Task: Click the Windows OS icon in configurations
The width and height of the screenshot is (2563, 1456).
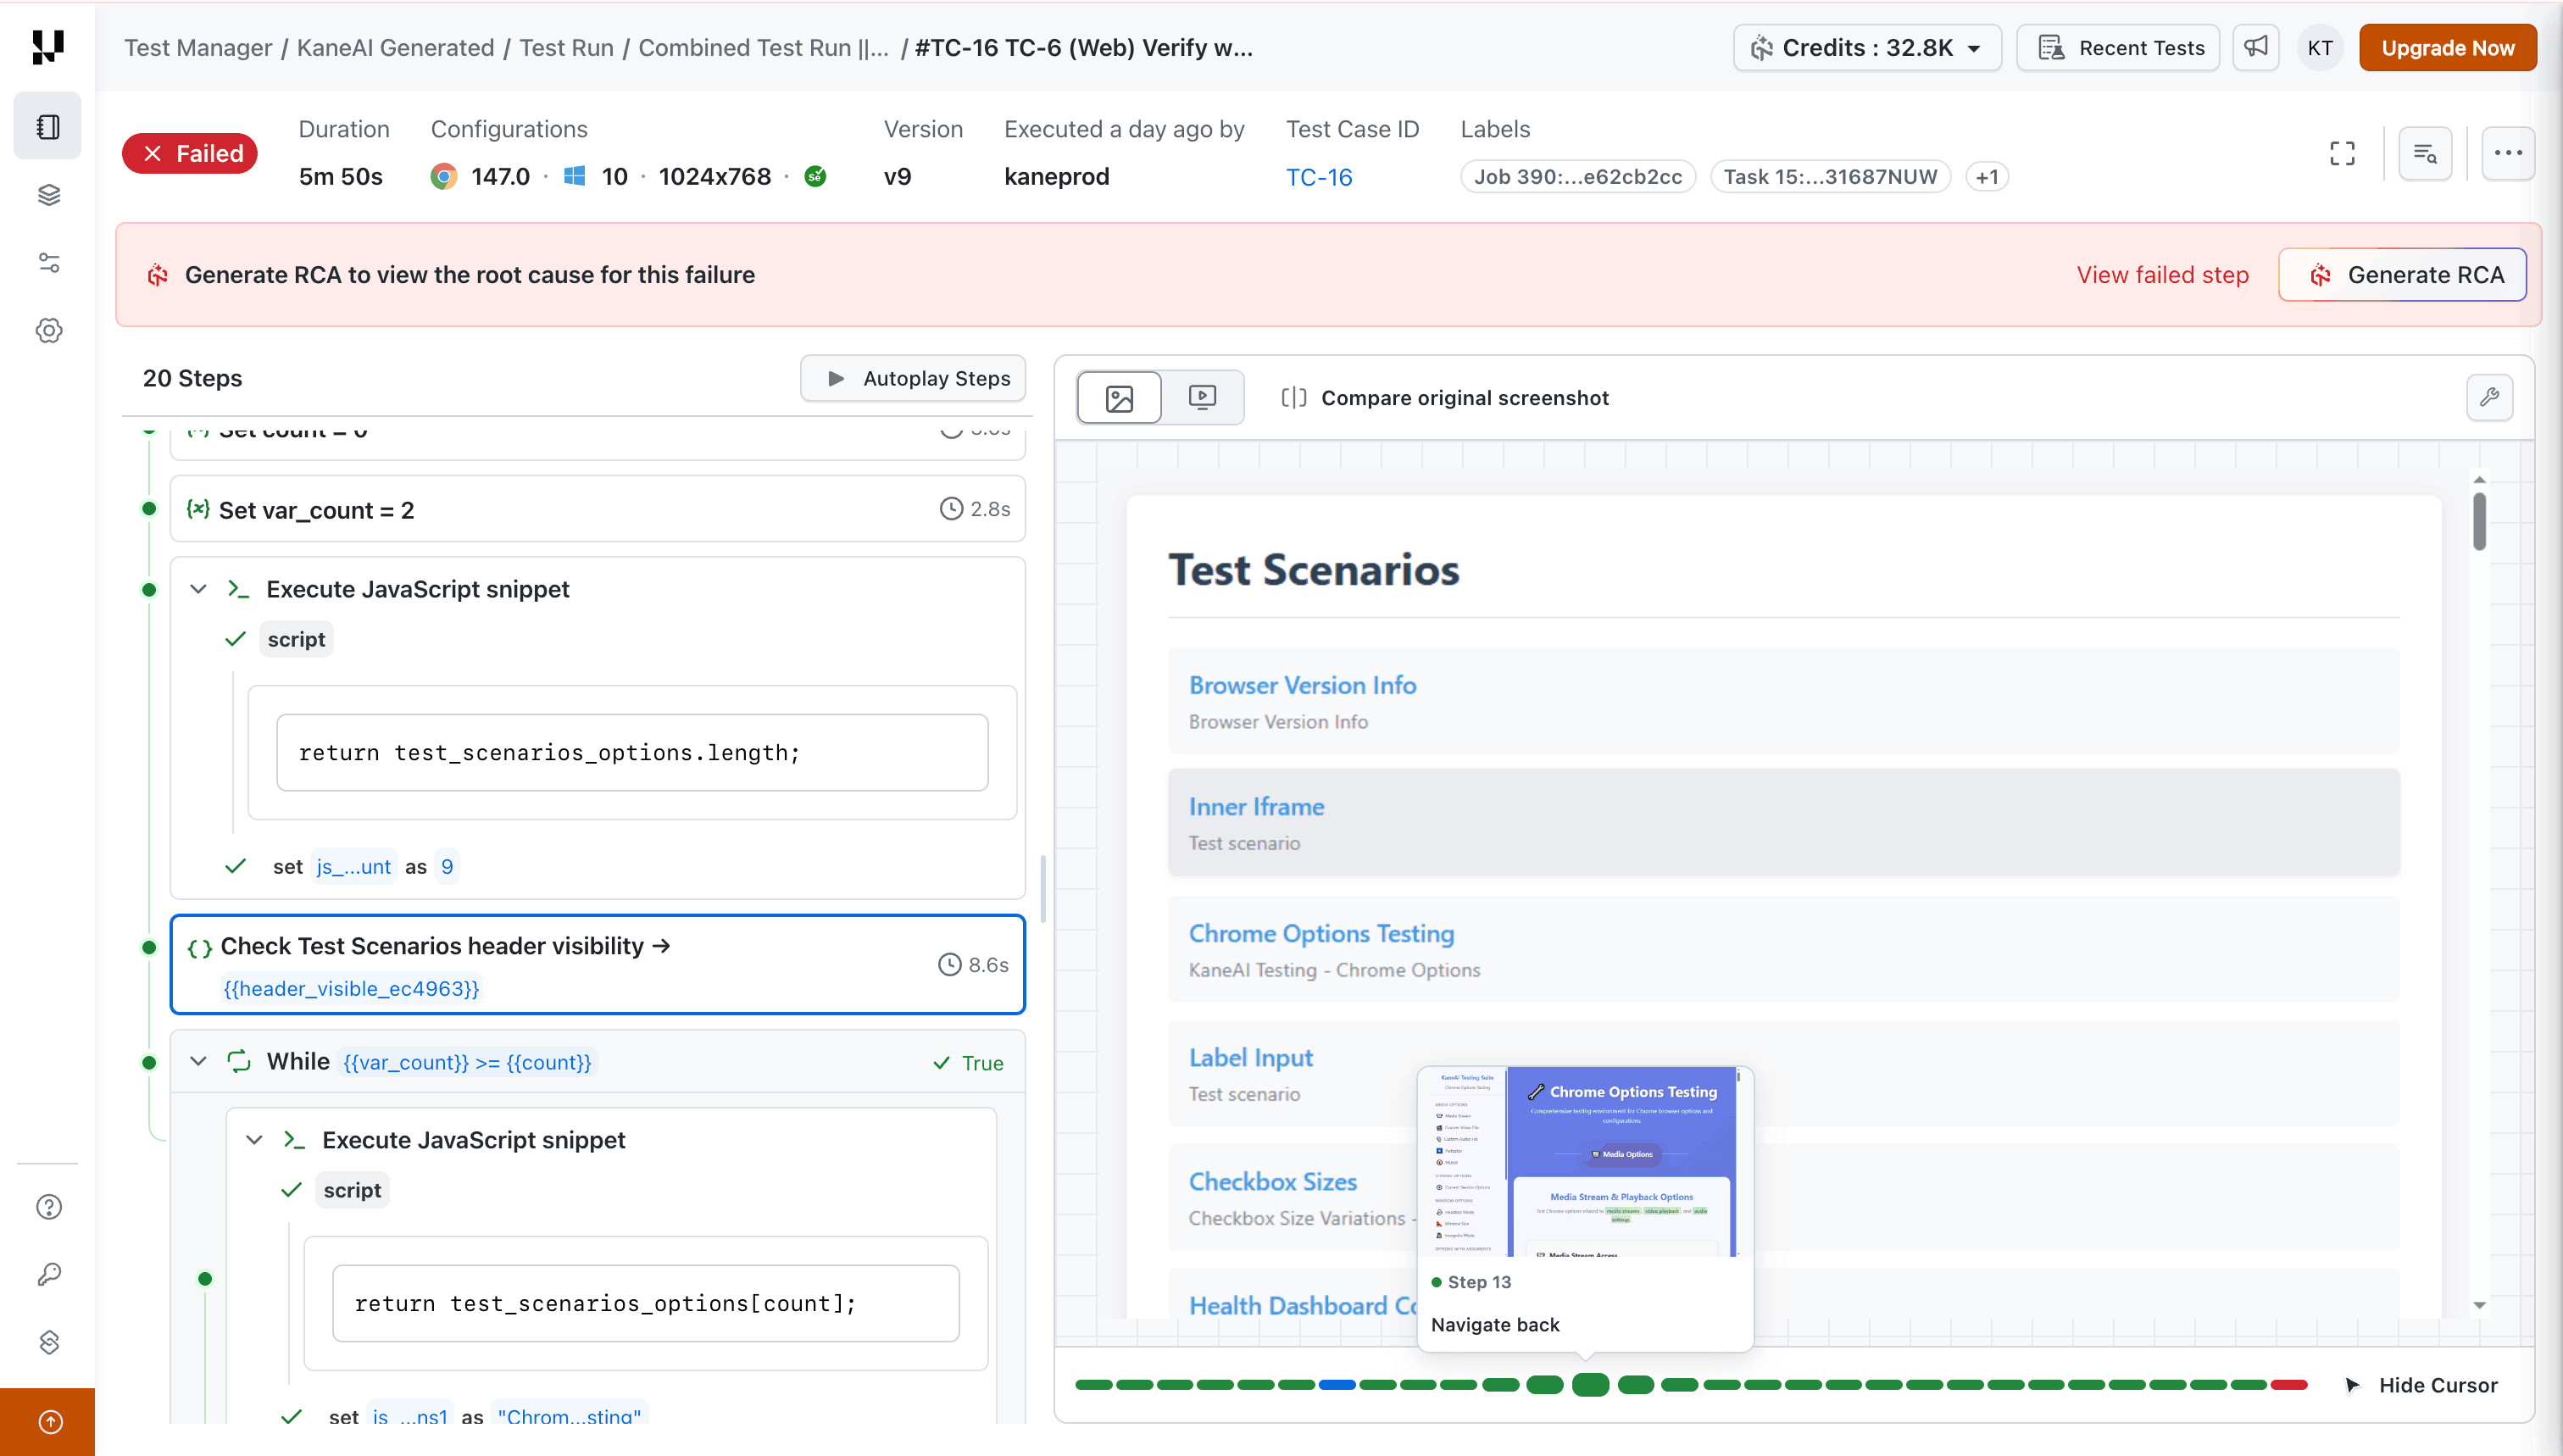Action: point(574,177)
